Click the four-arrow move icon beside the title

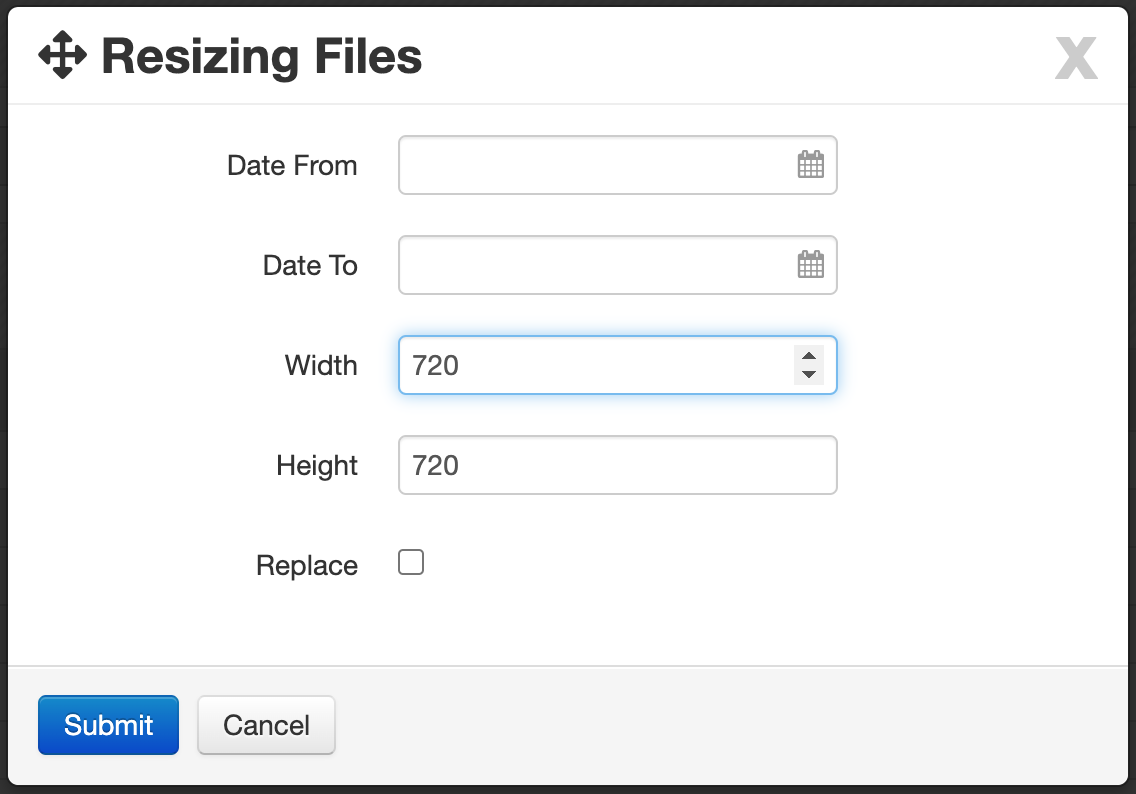pos(62,55)
